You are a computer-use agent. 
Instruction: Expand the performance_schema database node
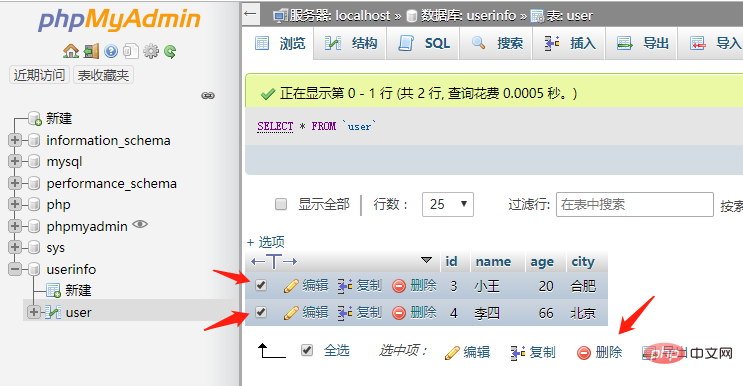coord(15,183)
